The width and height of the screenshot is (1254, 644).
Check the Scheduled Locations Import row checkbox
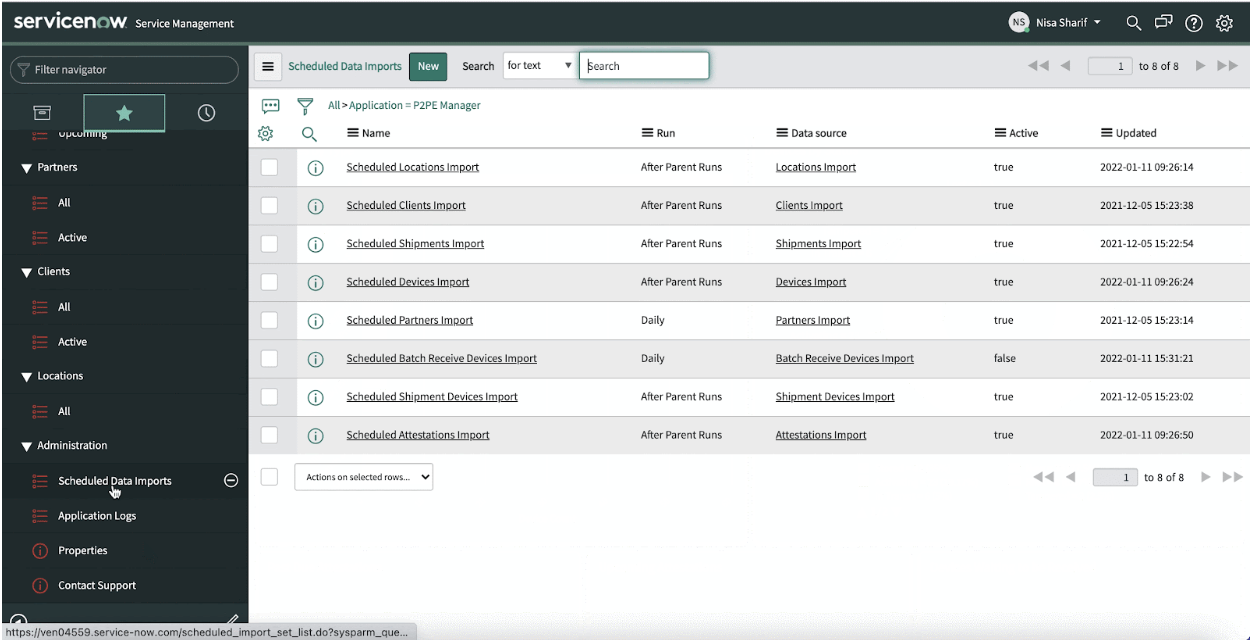[269, 167]
